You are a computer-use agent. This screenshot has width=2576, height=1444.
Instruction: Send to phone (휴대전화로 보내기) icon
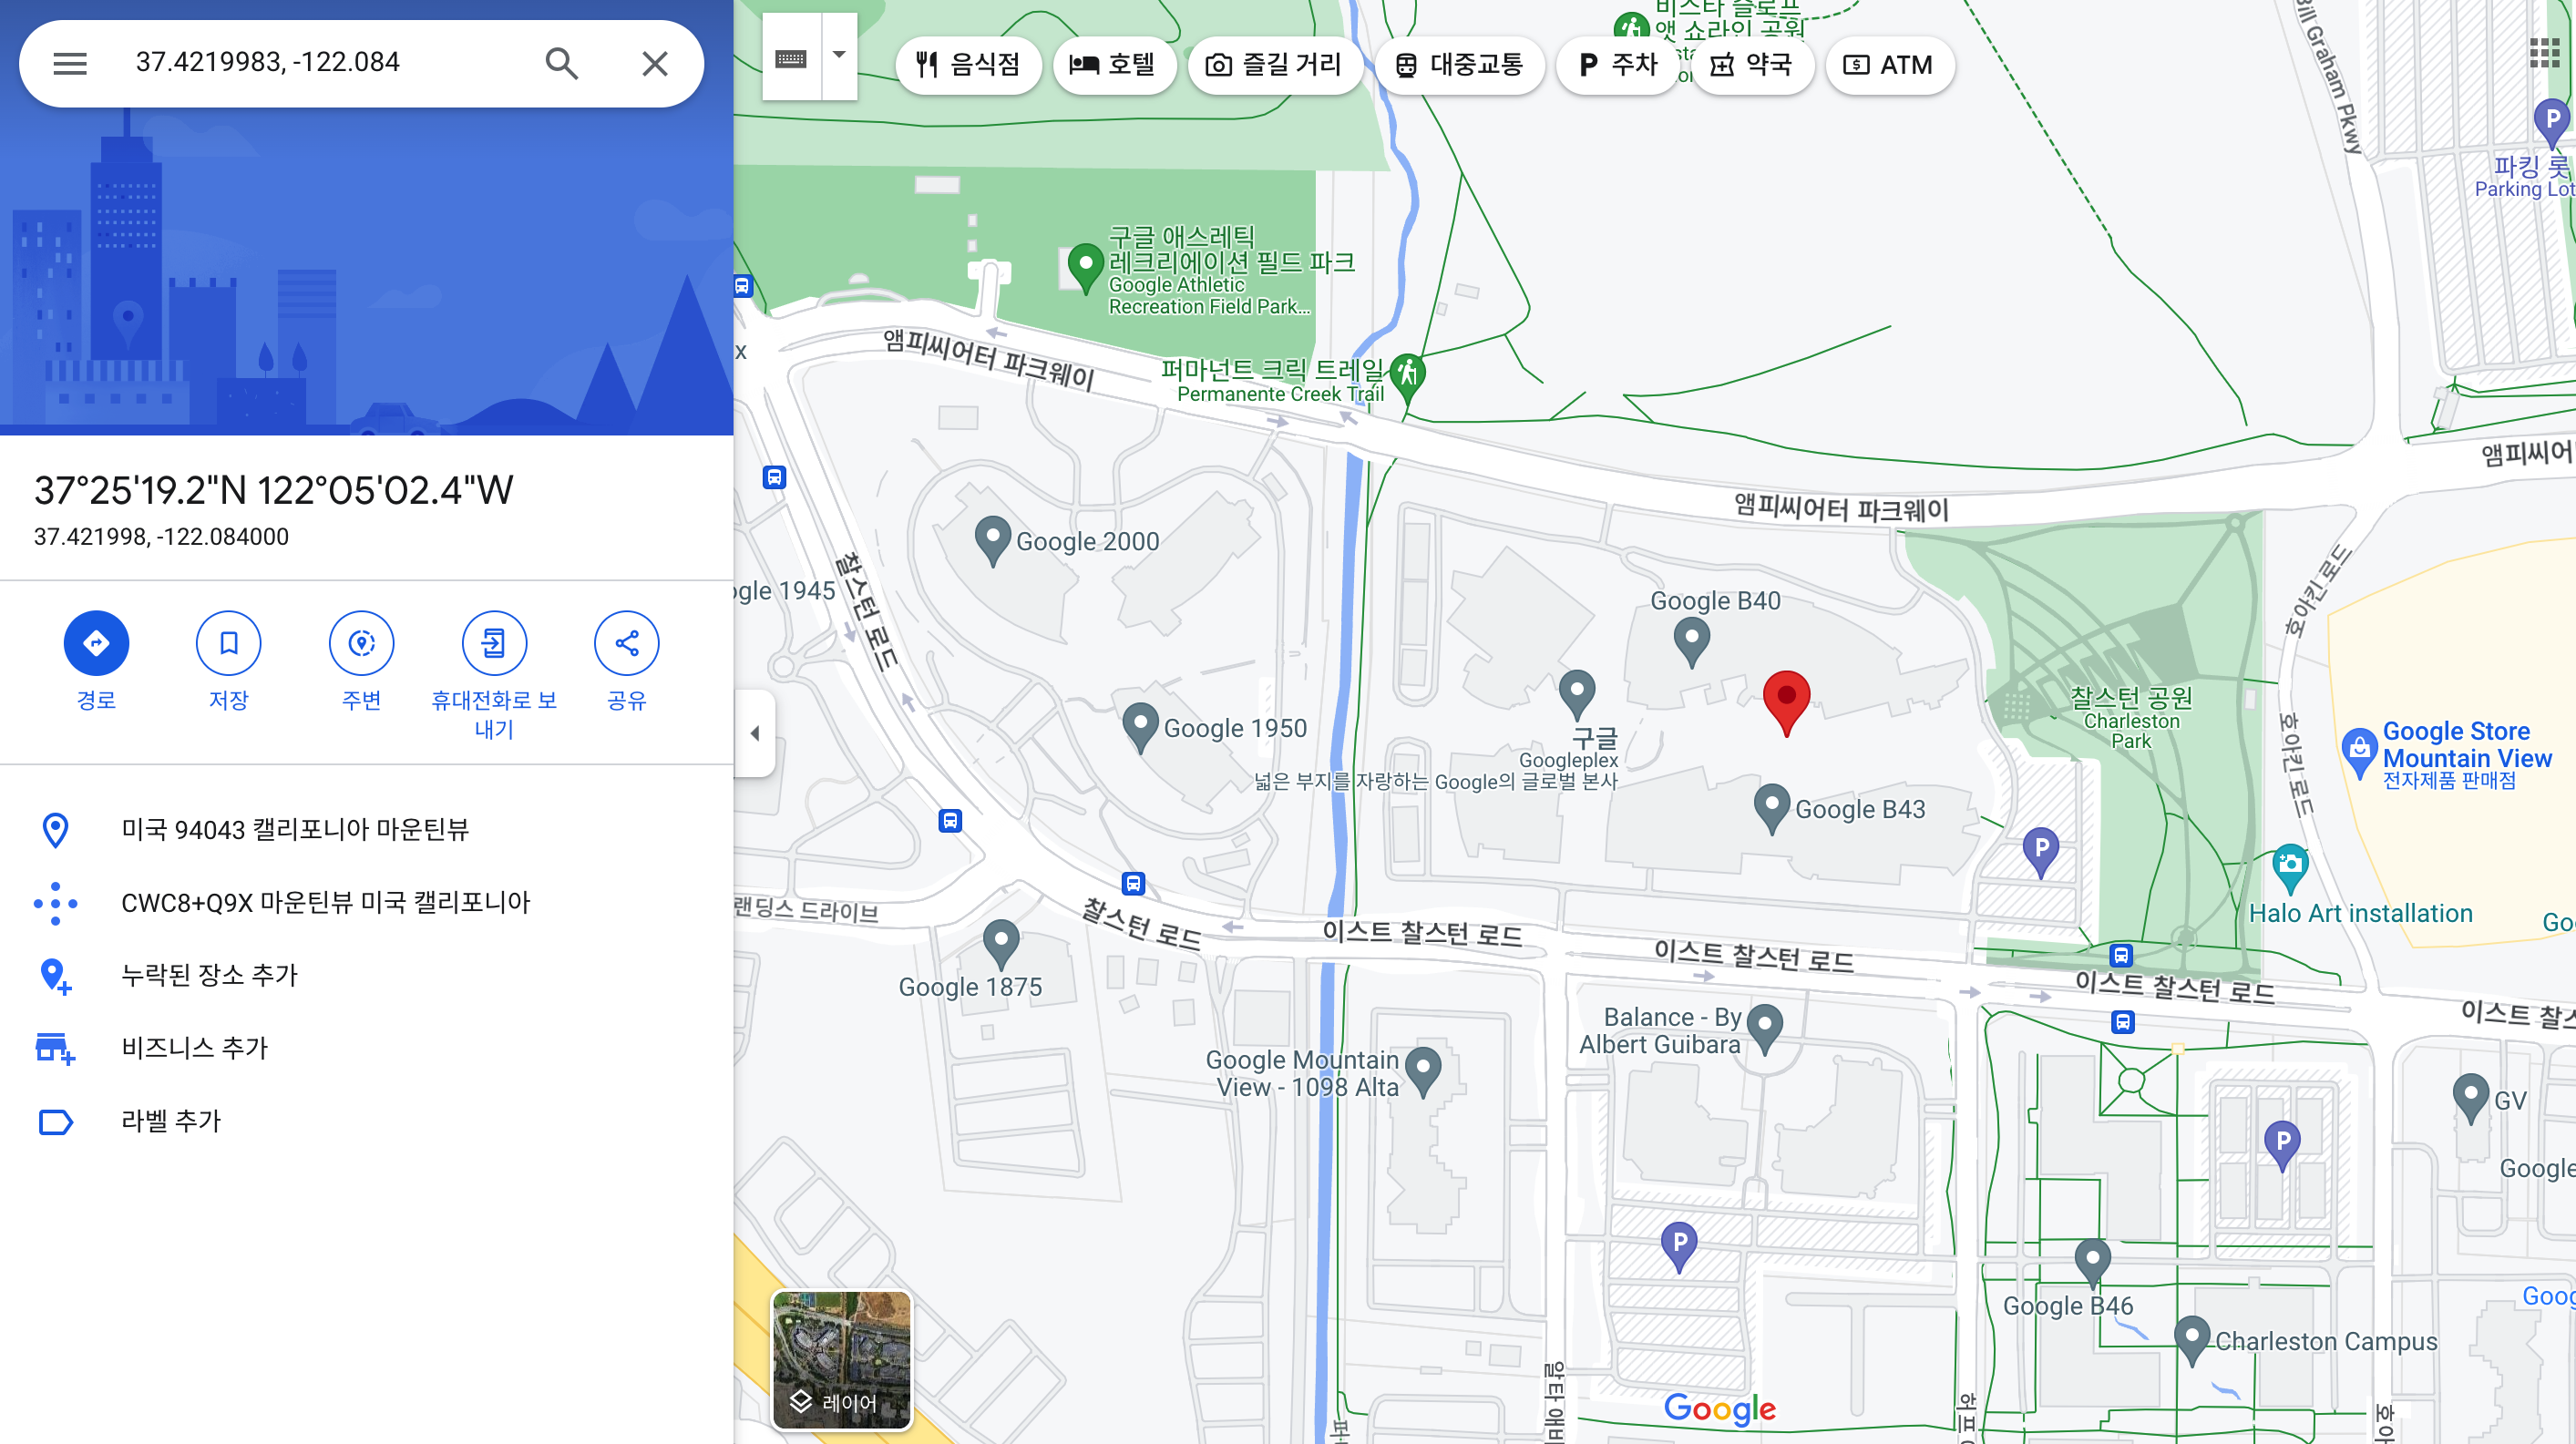click(494, 643)
